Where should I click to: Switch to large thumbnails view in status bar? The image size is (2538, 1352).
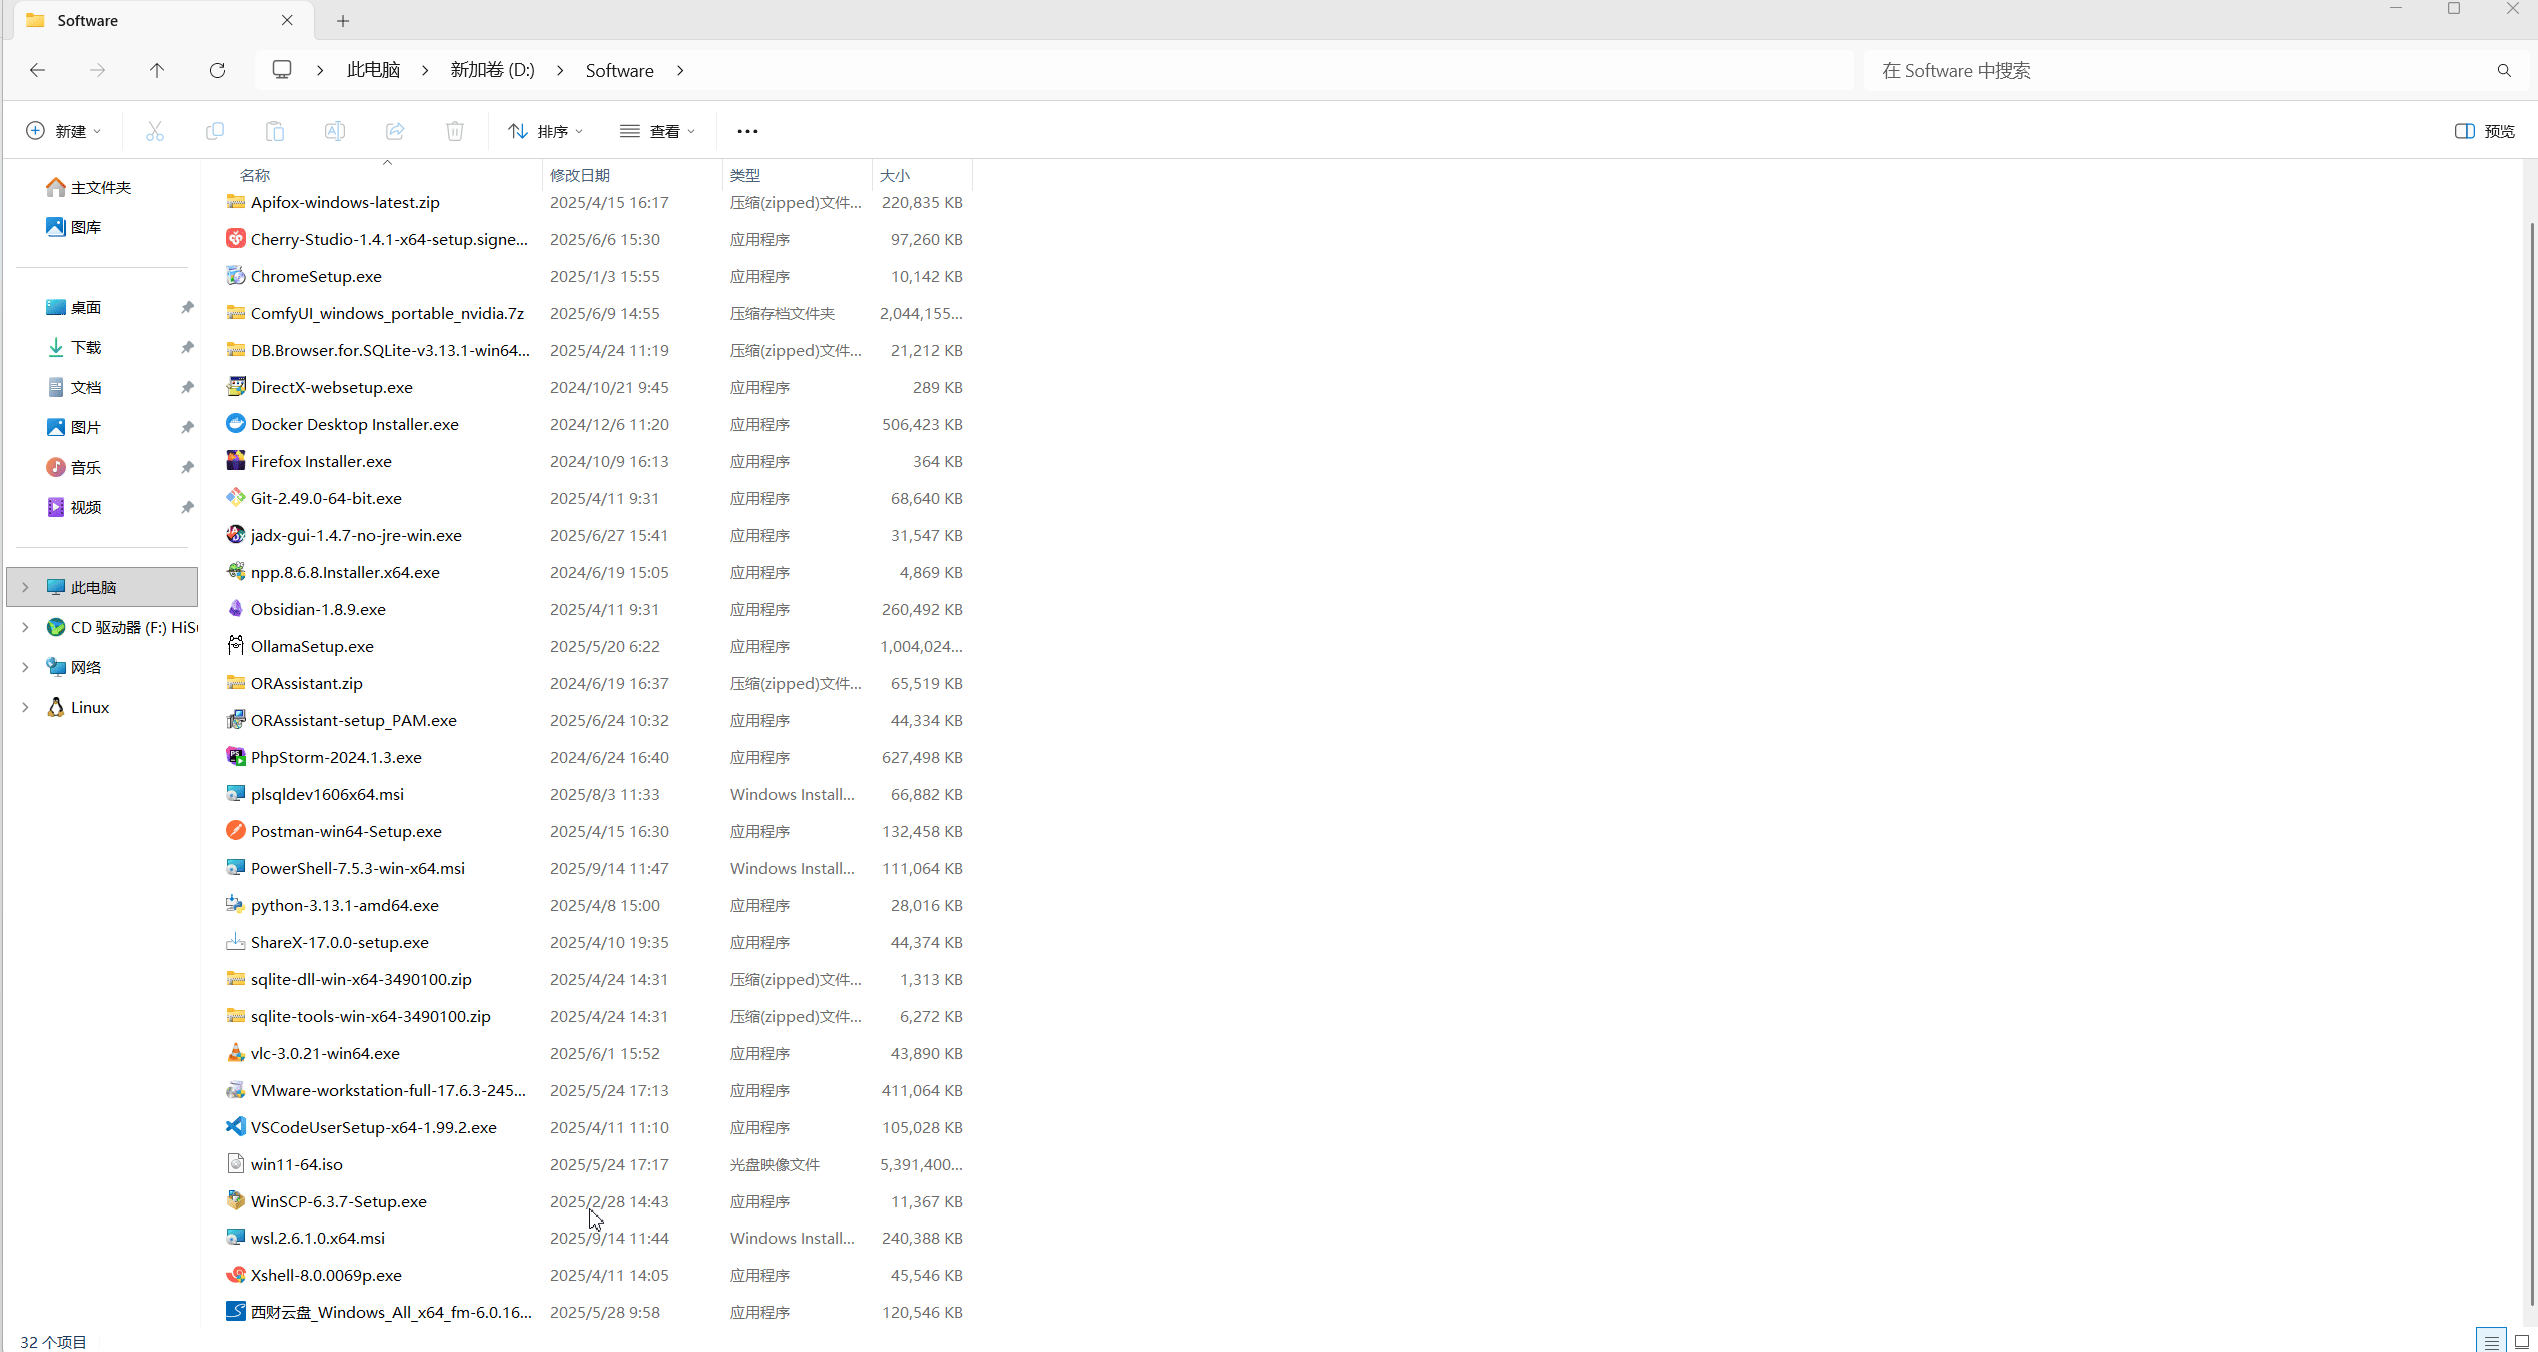tap(2522, 1341)
